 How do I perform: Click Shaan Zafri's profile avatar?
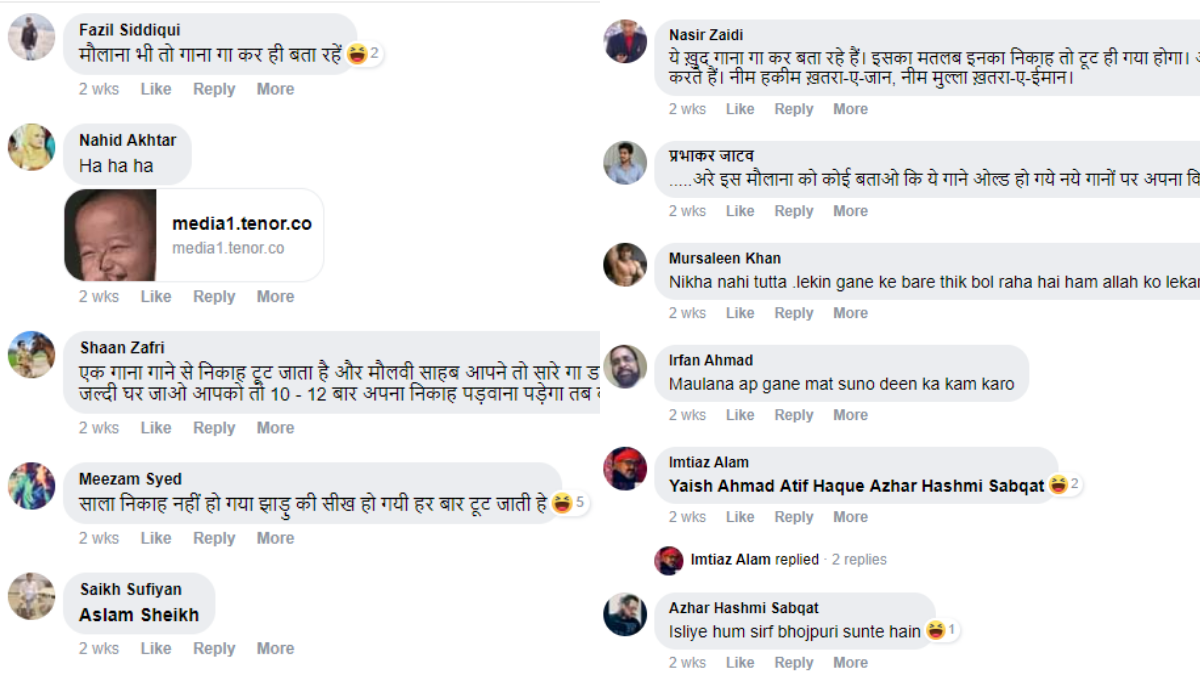coord(31,354)
